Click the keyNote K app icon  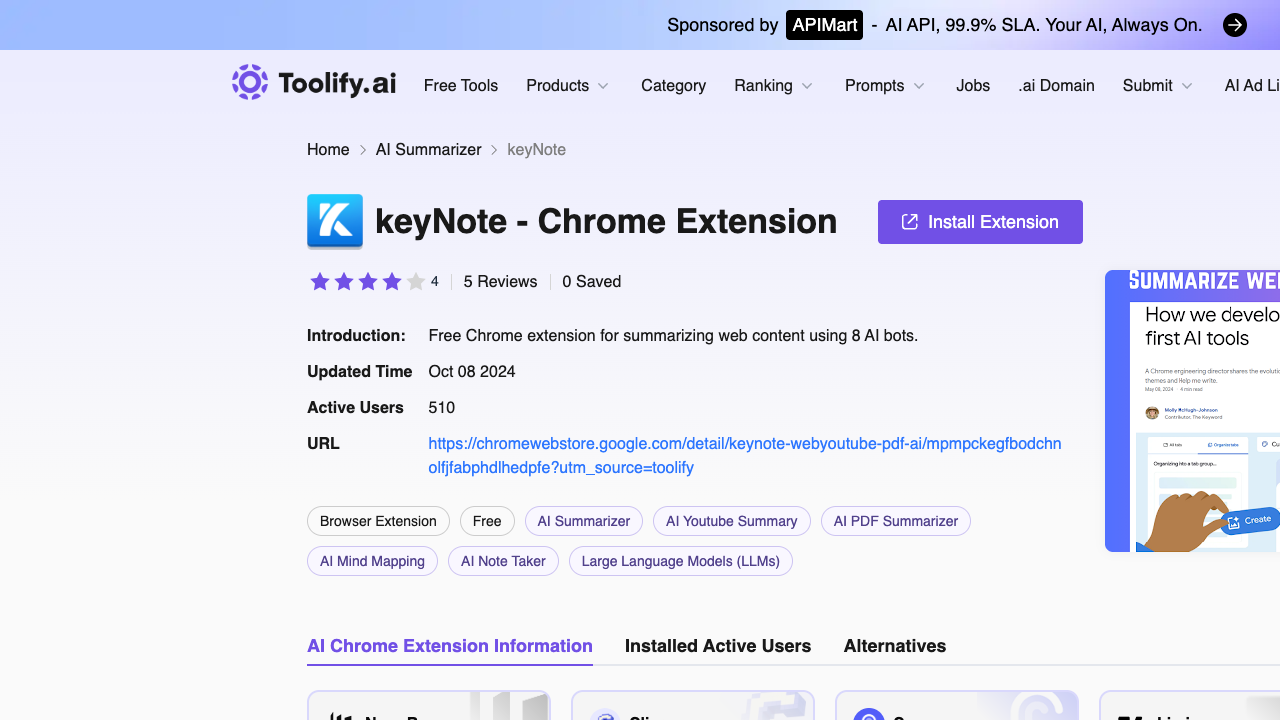pyautogui.click(x=335, y=221)
